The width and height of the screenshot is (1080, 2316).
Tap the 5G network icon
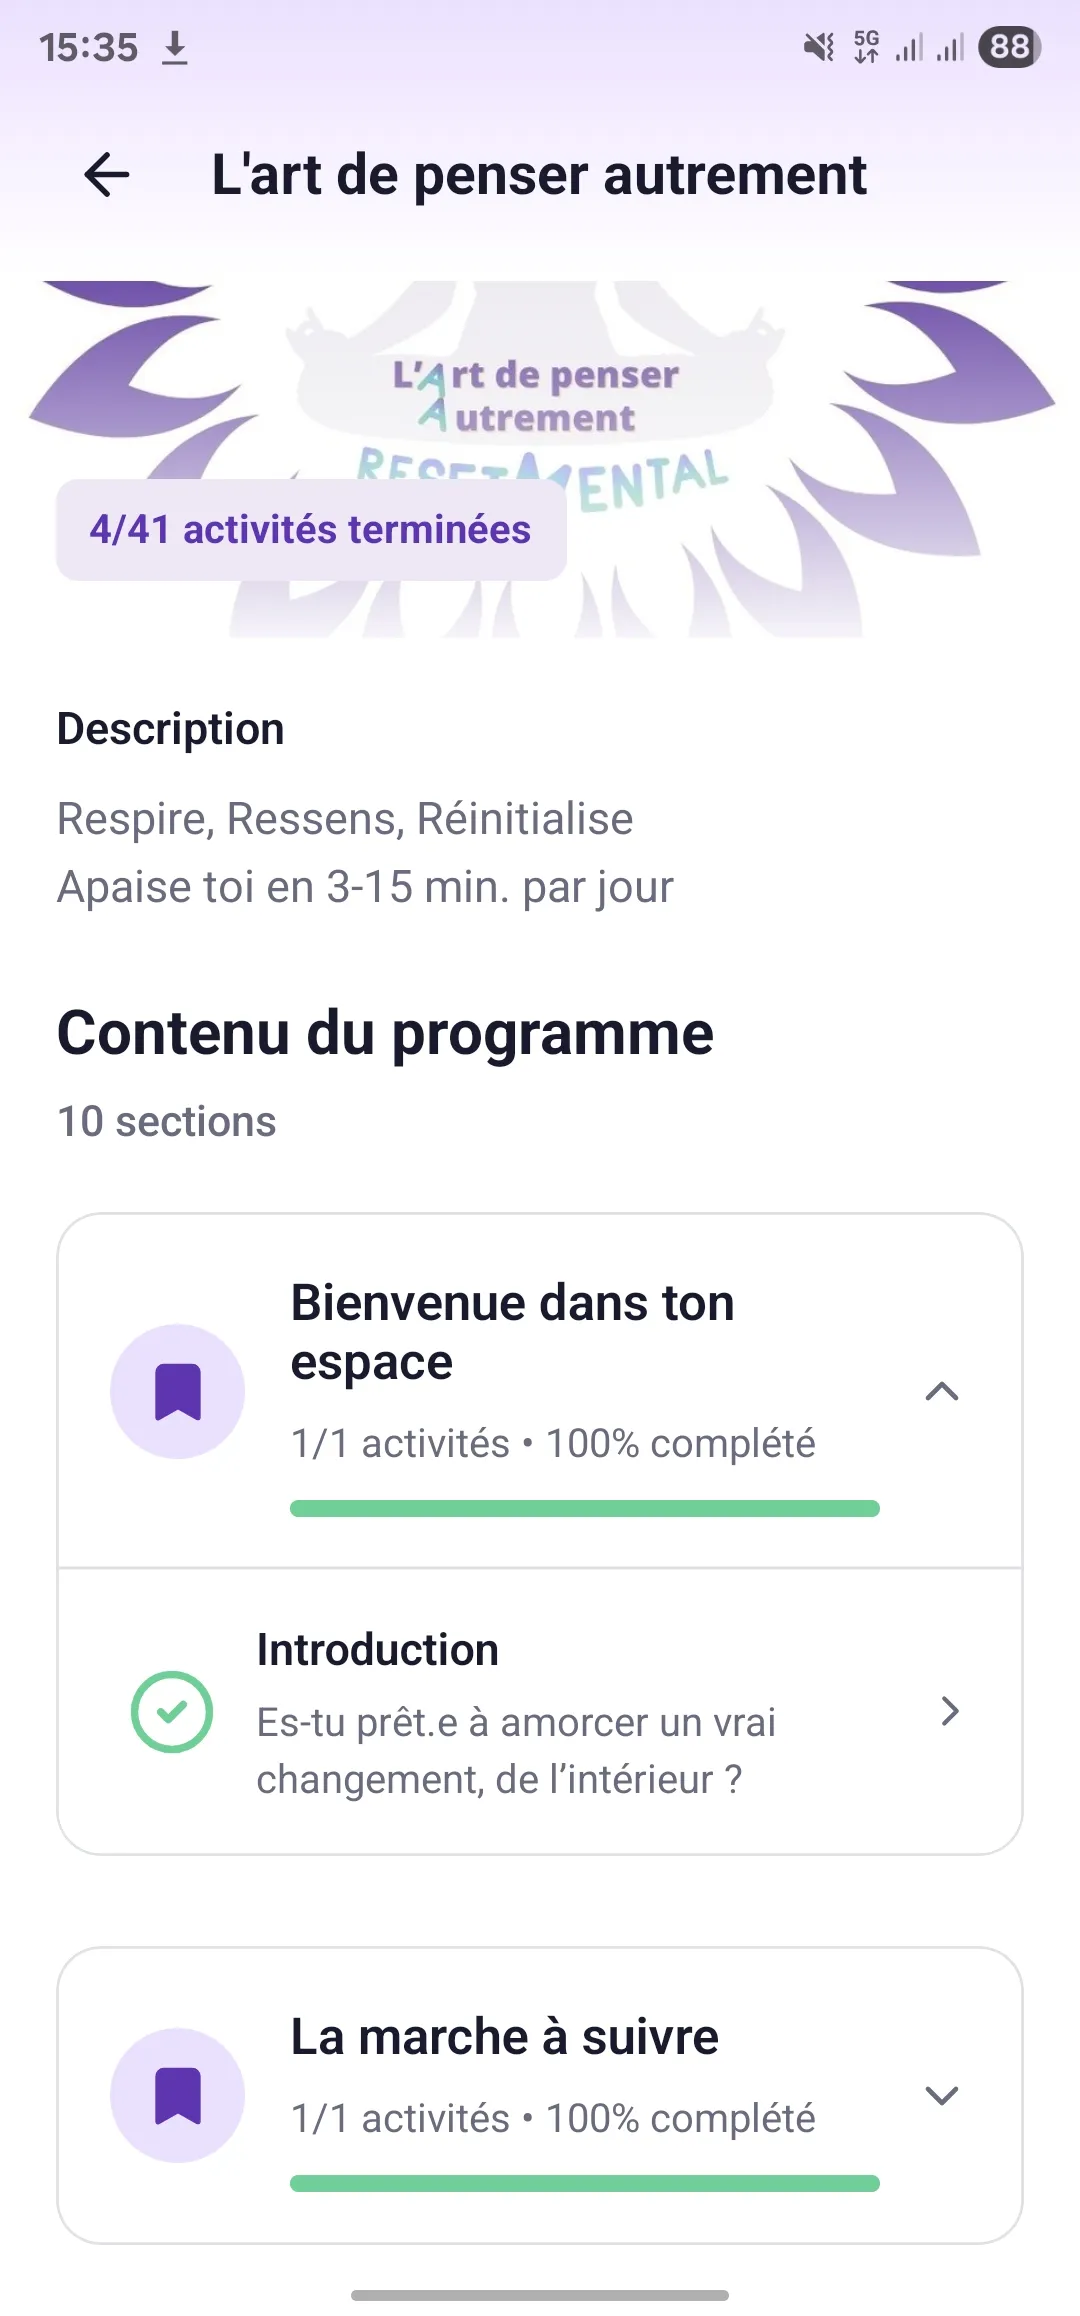tap(866, 47)
